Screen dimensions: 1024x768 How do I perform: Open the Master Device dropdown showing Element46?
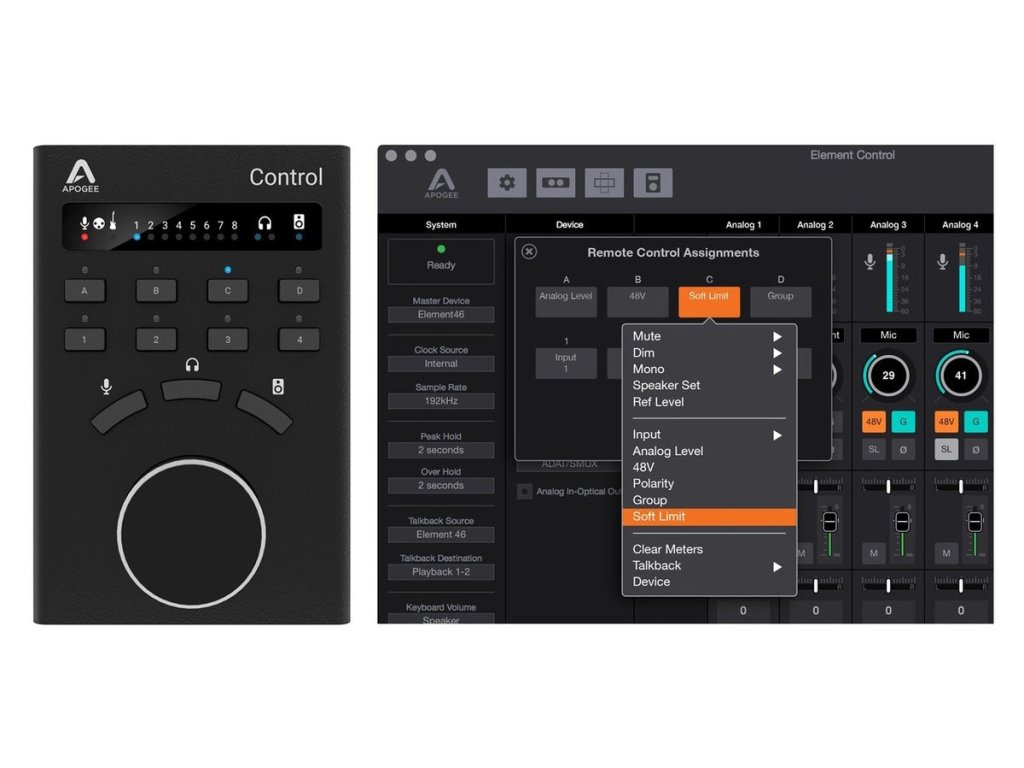pyautogui.click(x=441, y=315)
